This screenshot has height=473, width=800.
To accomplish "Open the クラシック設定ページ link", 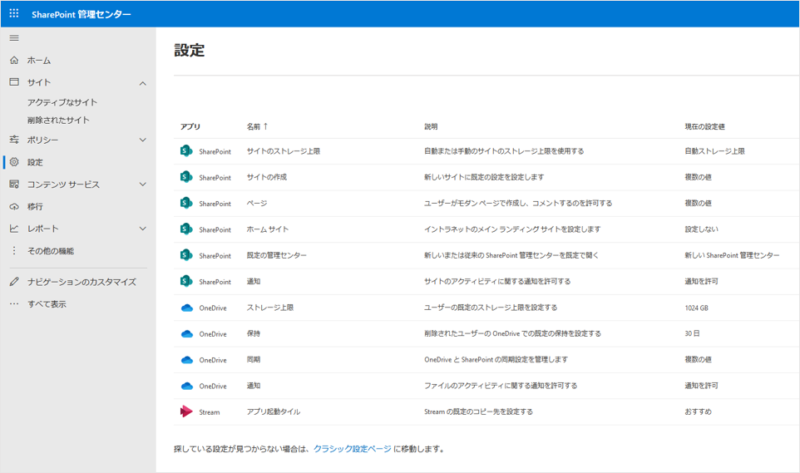I will pyautogui.click(x=351, y=449).
